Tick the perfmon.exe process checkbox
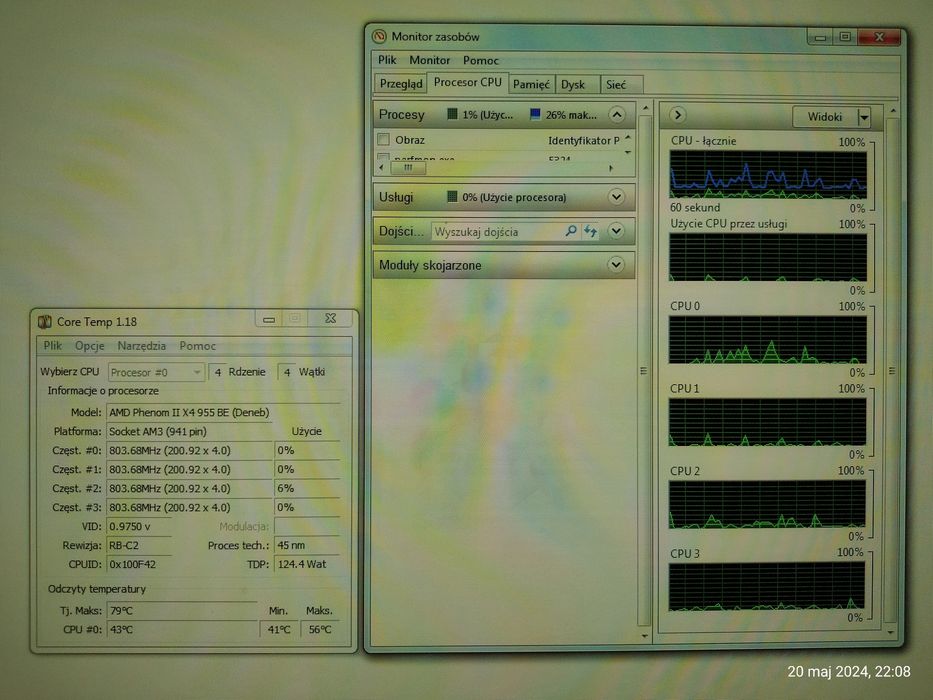This screenshot has height=700, width=933. click(x=383, y=157)
